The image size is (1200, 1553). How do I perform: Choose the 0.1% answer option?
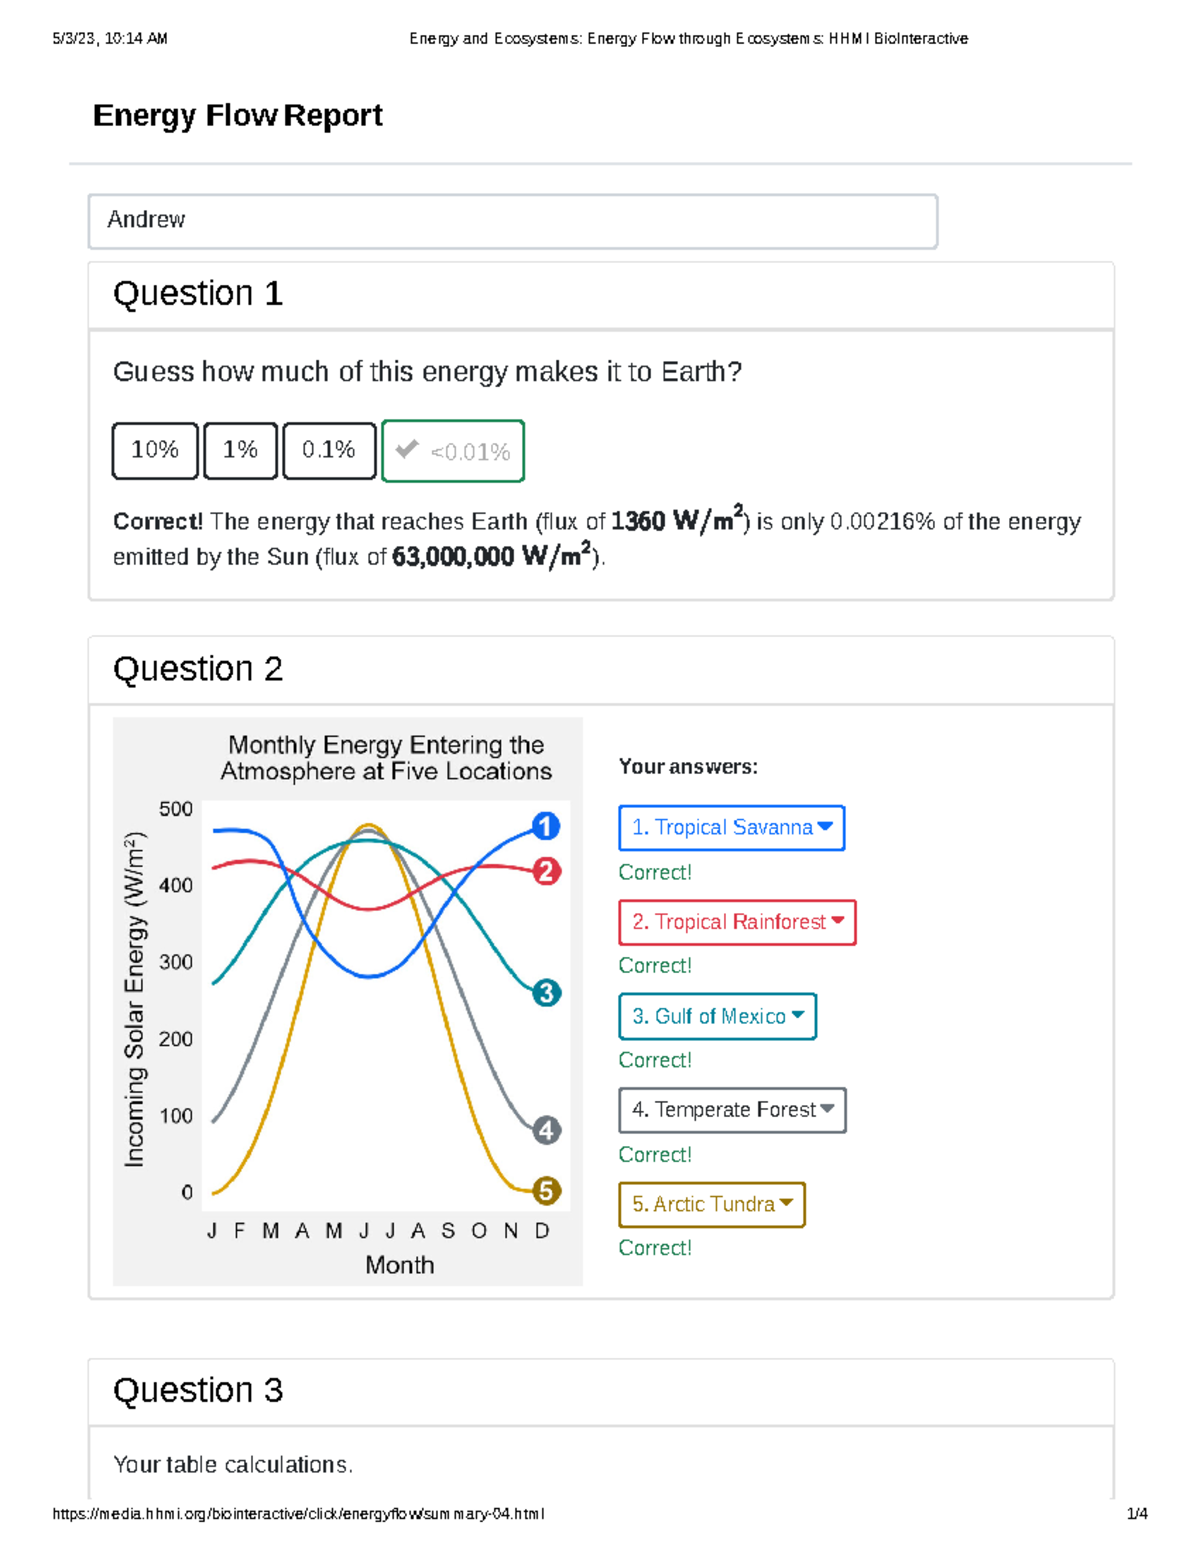(329, 450)
